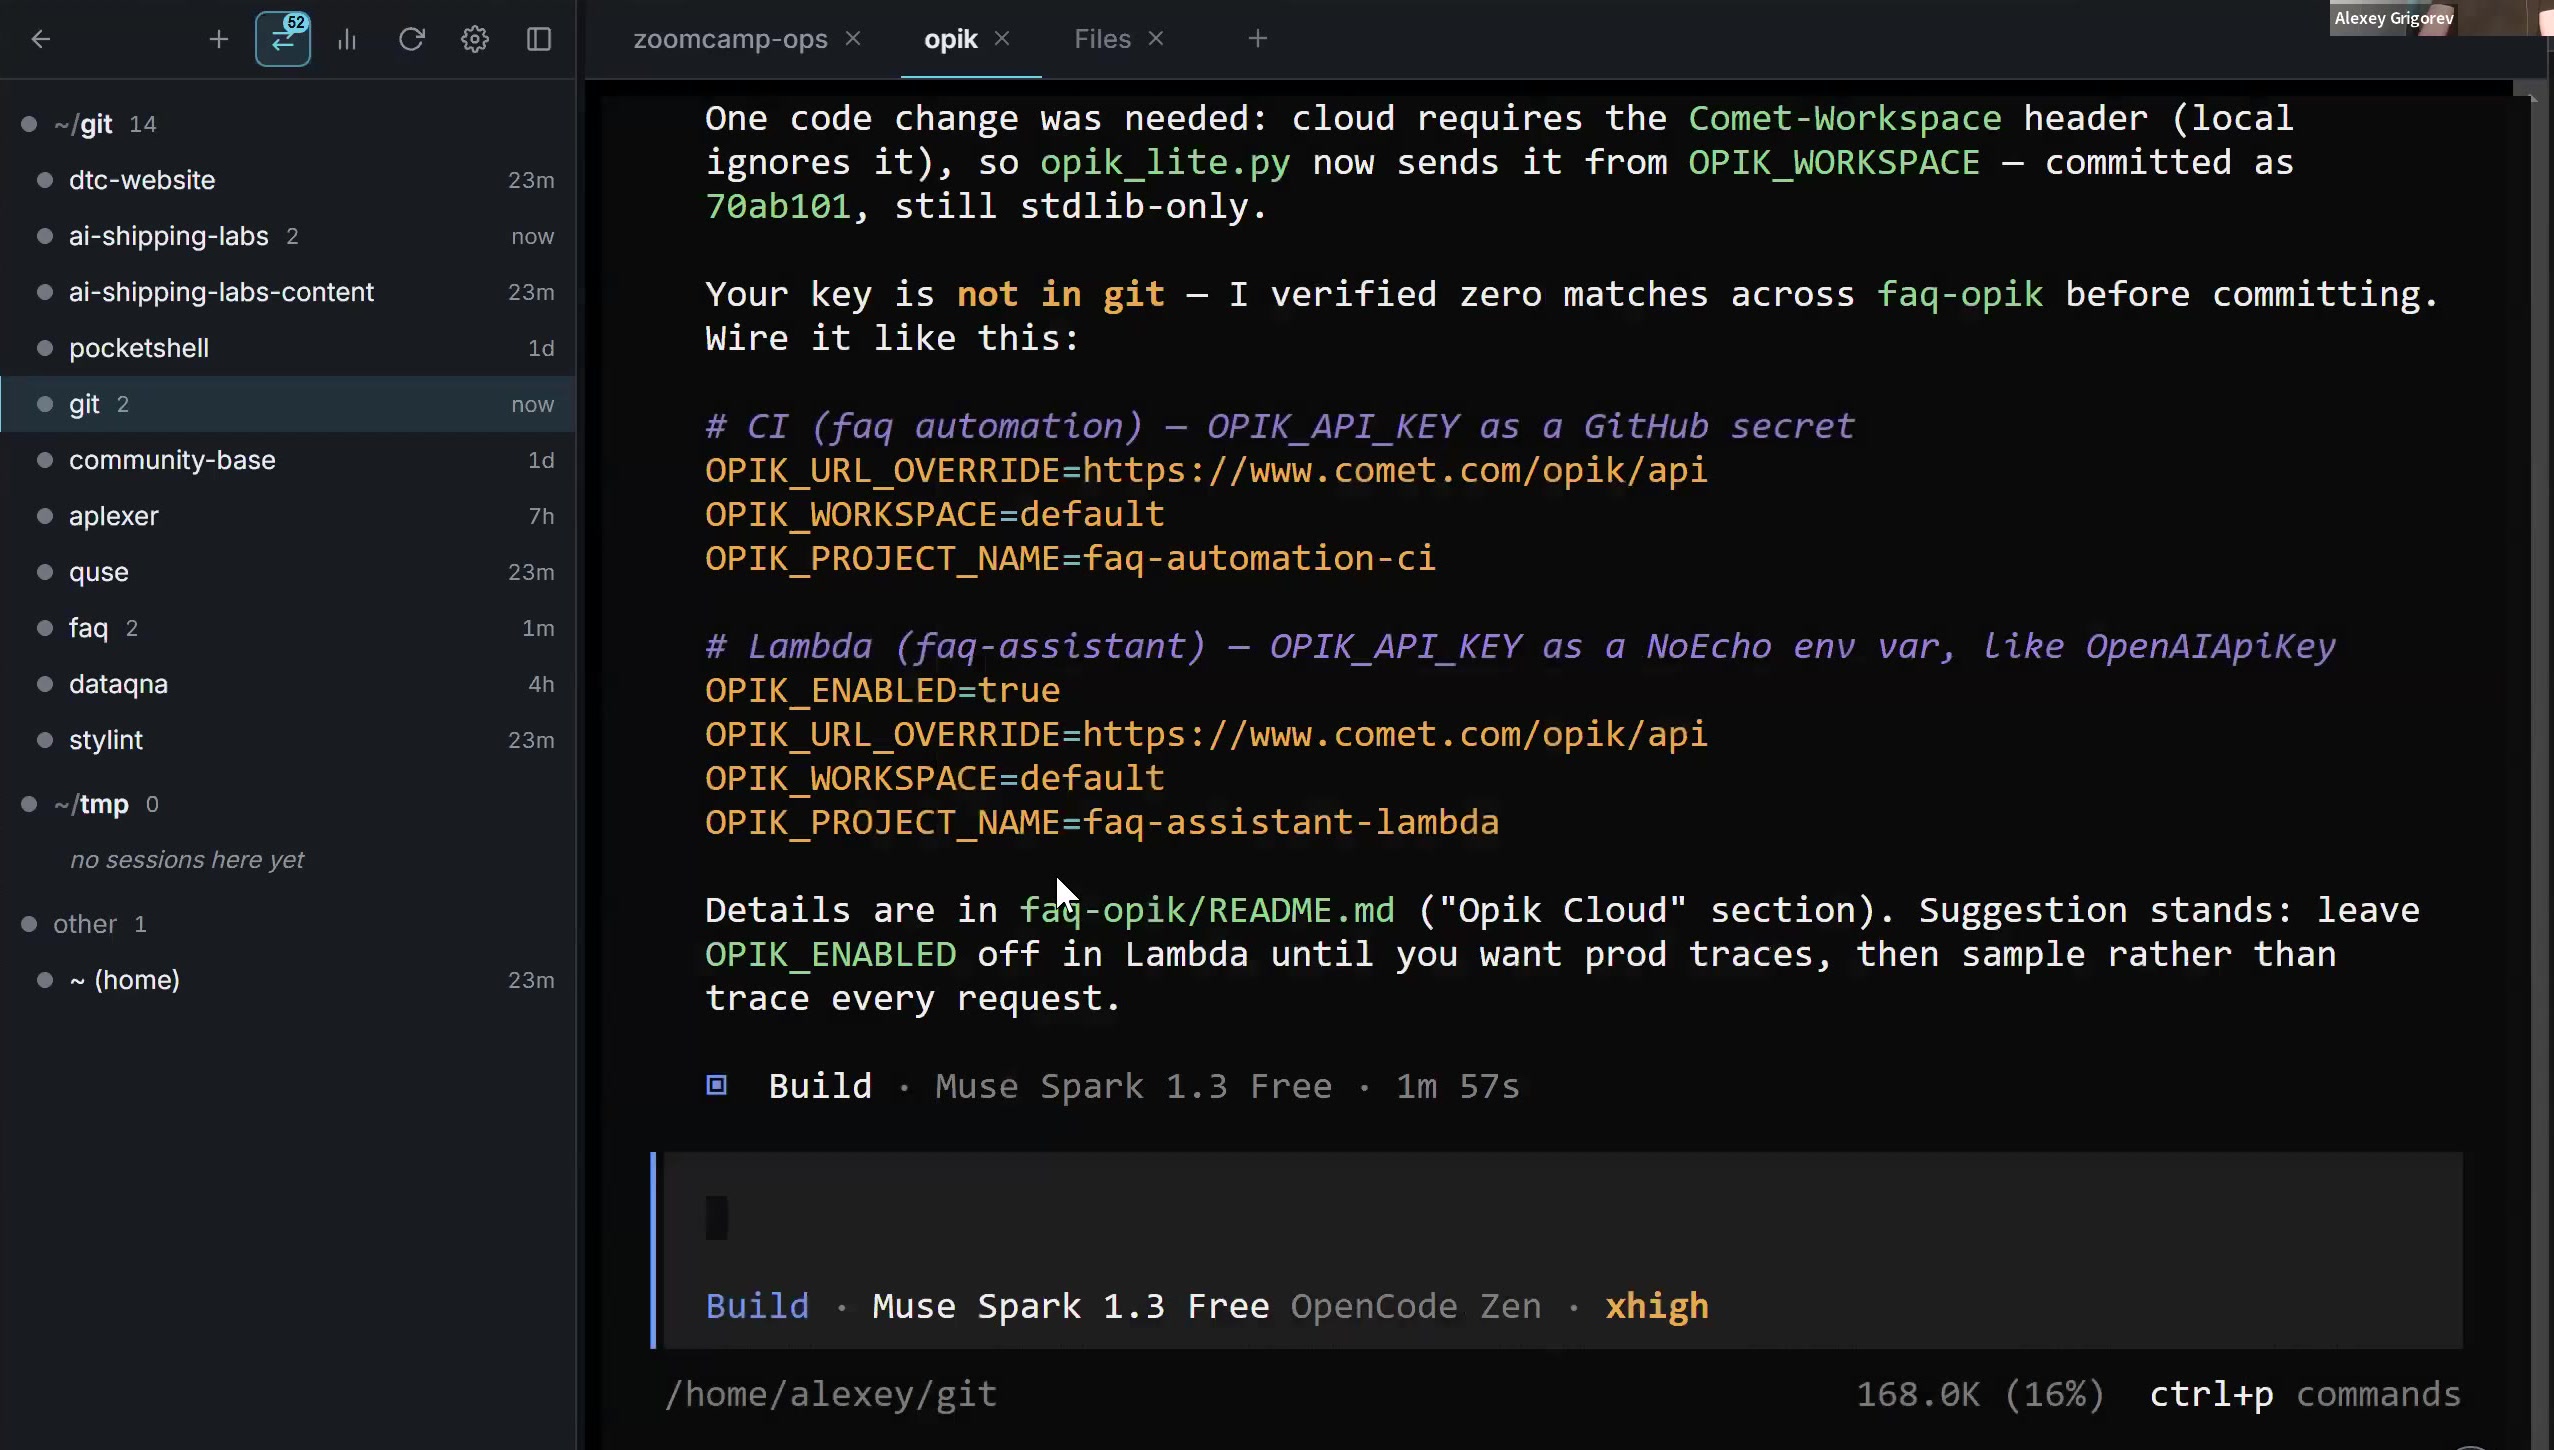Image resolution: width=2554 pixels, height=1450 pixels.
Task: Click the back arrow icon
Action: pos(41,39)
